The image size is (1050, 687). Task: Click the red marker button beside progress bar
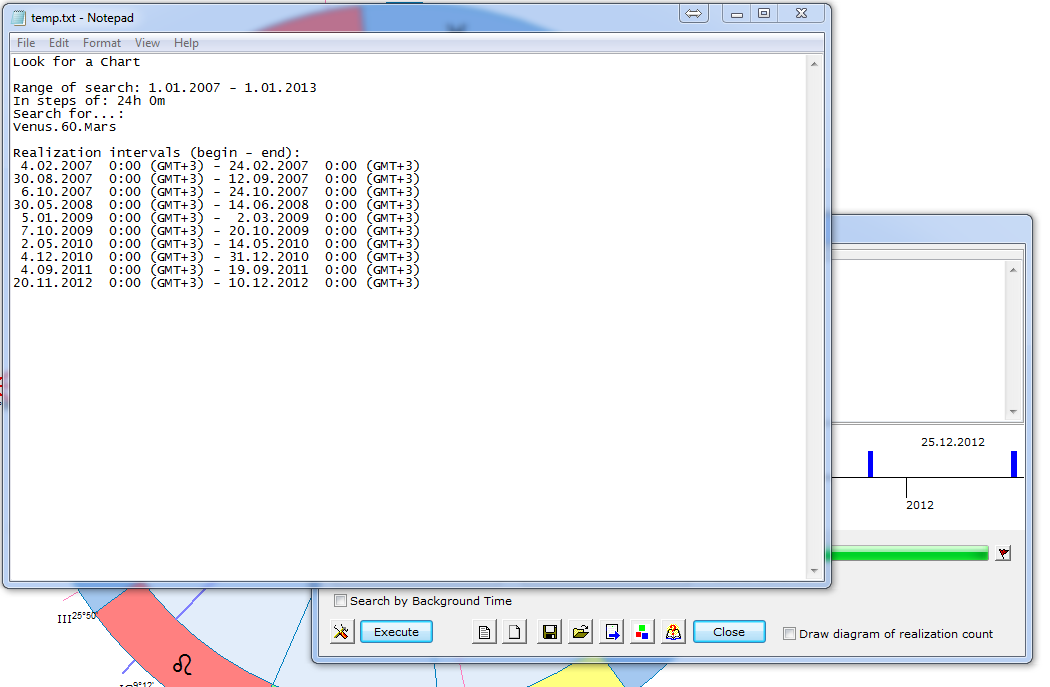pos(1003,553)
